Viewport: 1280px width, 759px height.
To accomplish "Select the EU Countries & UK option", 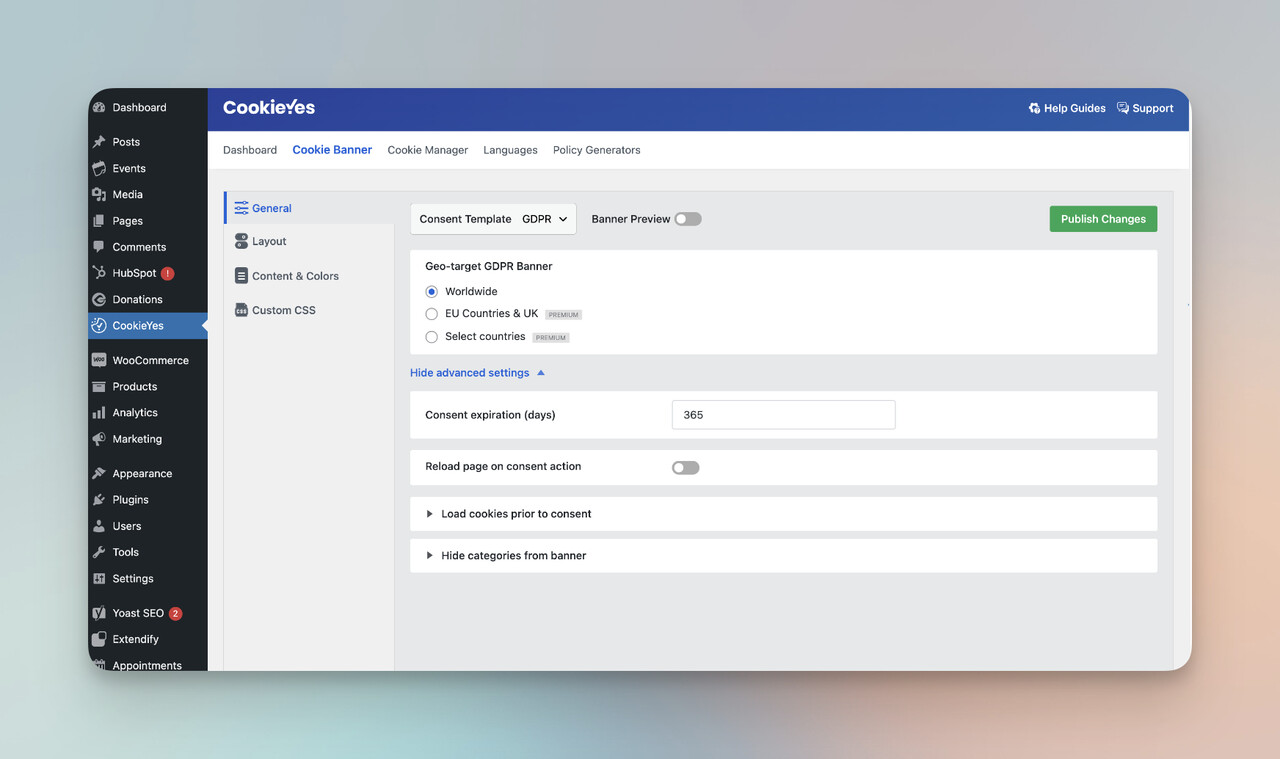I will tap(432, 314).
